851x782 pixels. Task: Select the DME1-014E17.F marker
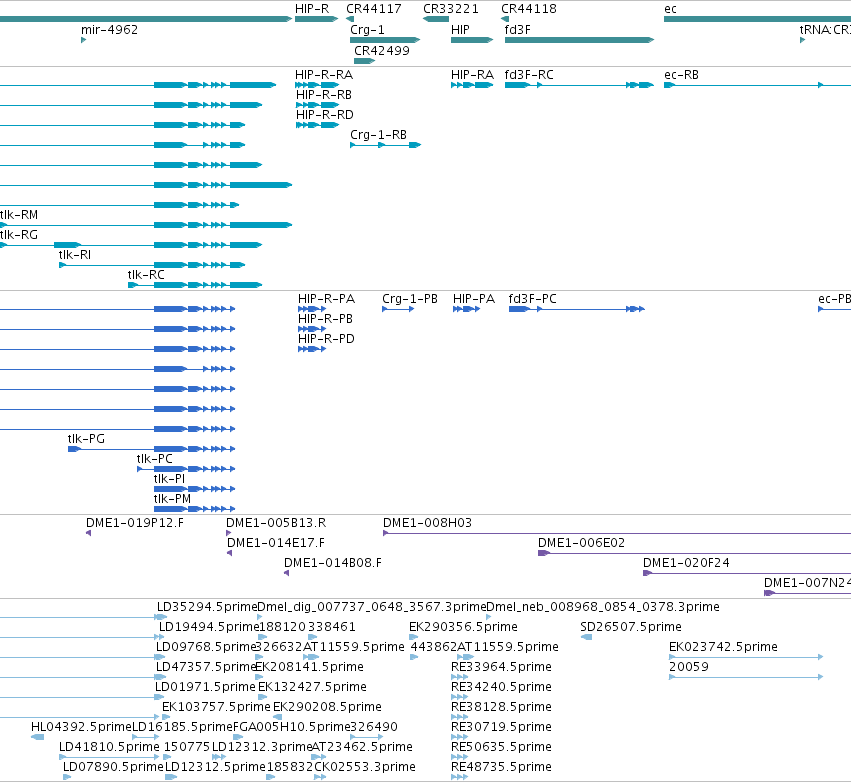(x=230, y=553)
